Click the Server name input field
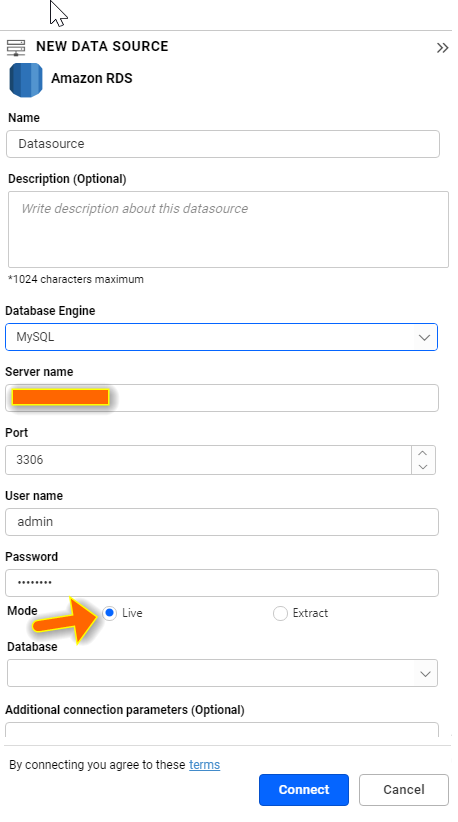This screenshot has width=458, height=822. pos(222,398)
